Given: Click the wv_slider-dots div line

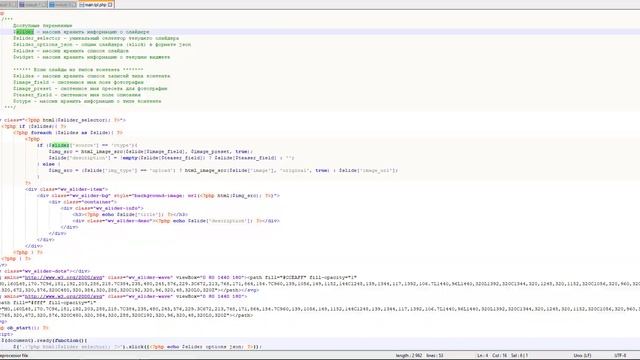Looking at the screenshot, I should (x=45, y=271).
